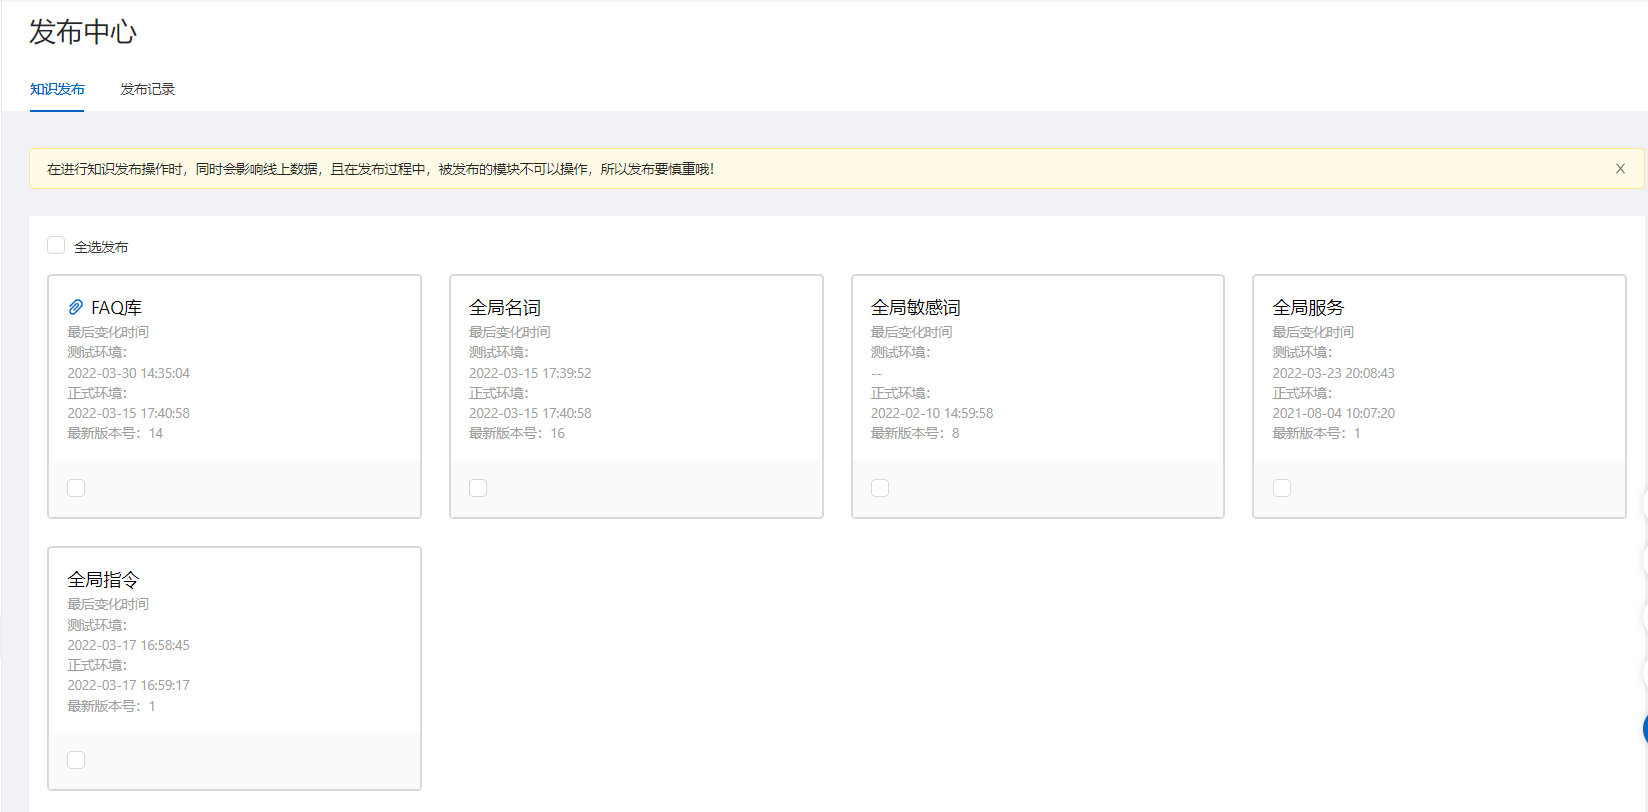Click the 全局名词 card title
This screenshot has width=1648, height=812.
(x=505, y=307)
